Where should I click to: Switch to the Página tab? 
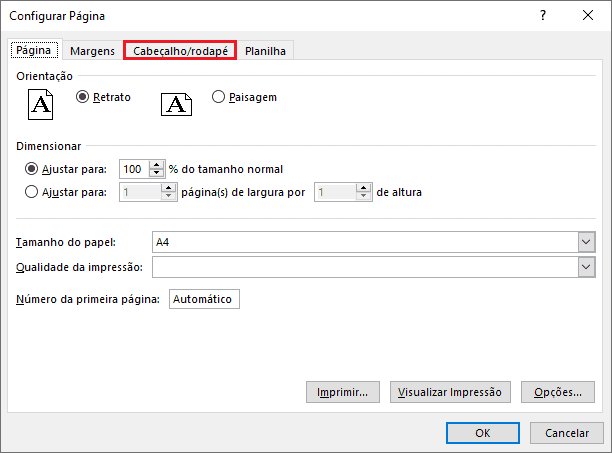(x=34, y=50)
